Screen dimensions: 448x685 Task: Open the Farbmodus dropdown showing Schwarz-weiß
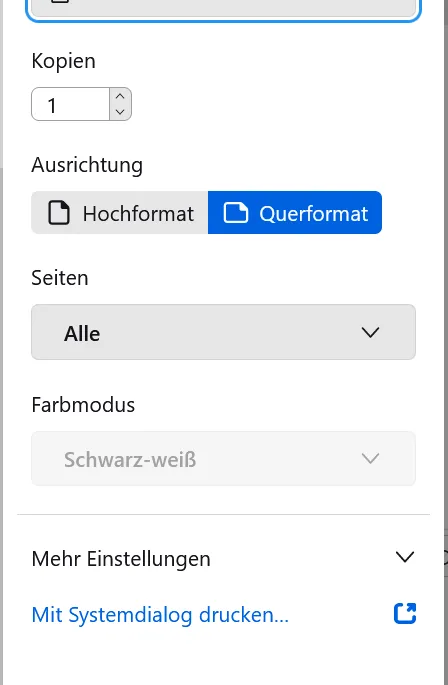(223, 459)
